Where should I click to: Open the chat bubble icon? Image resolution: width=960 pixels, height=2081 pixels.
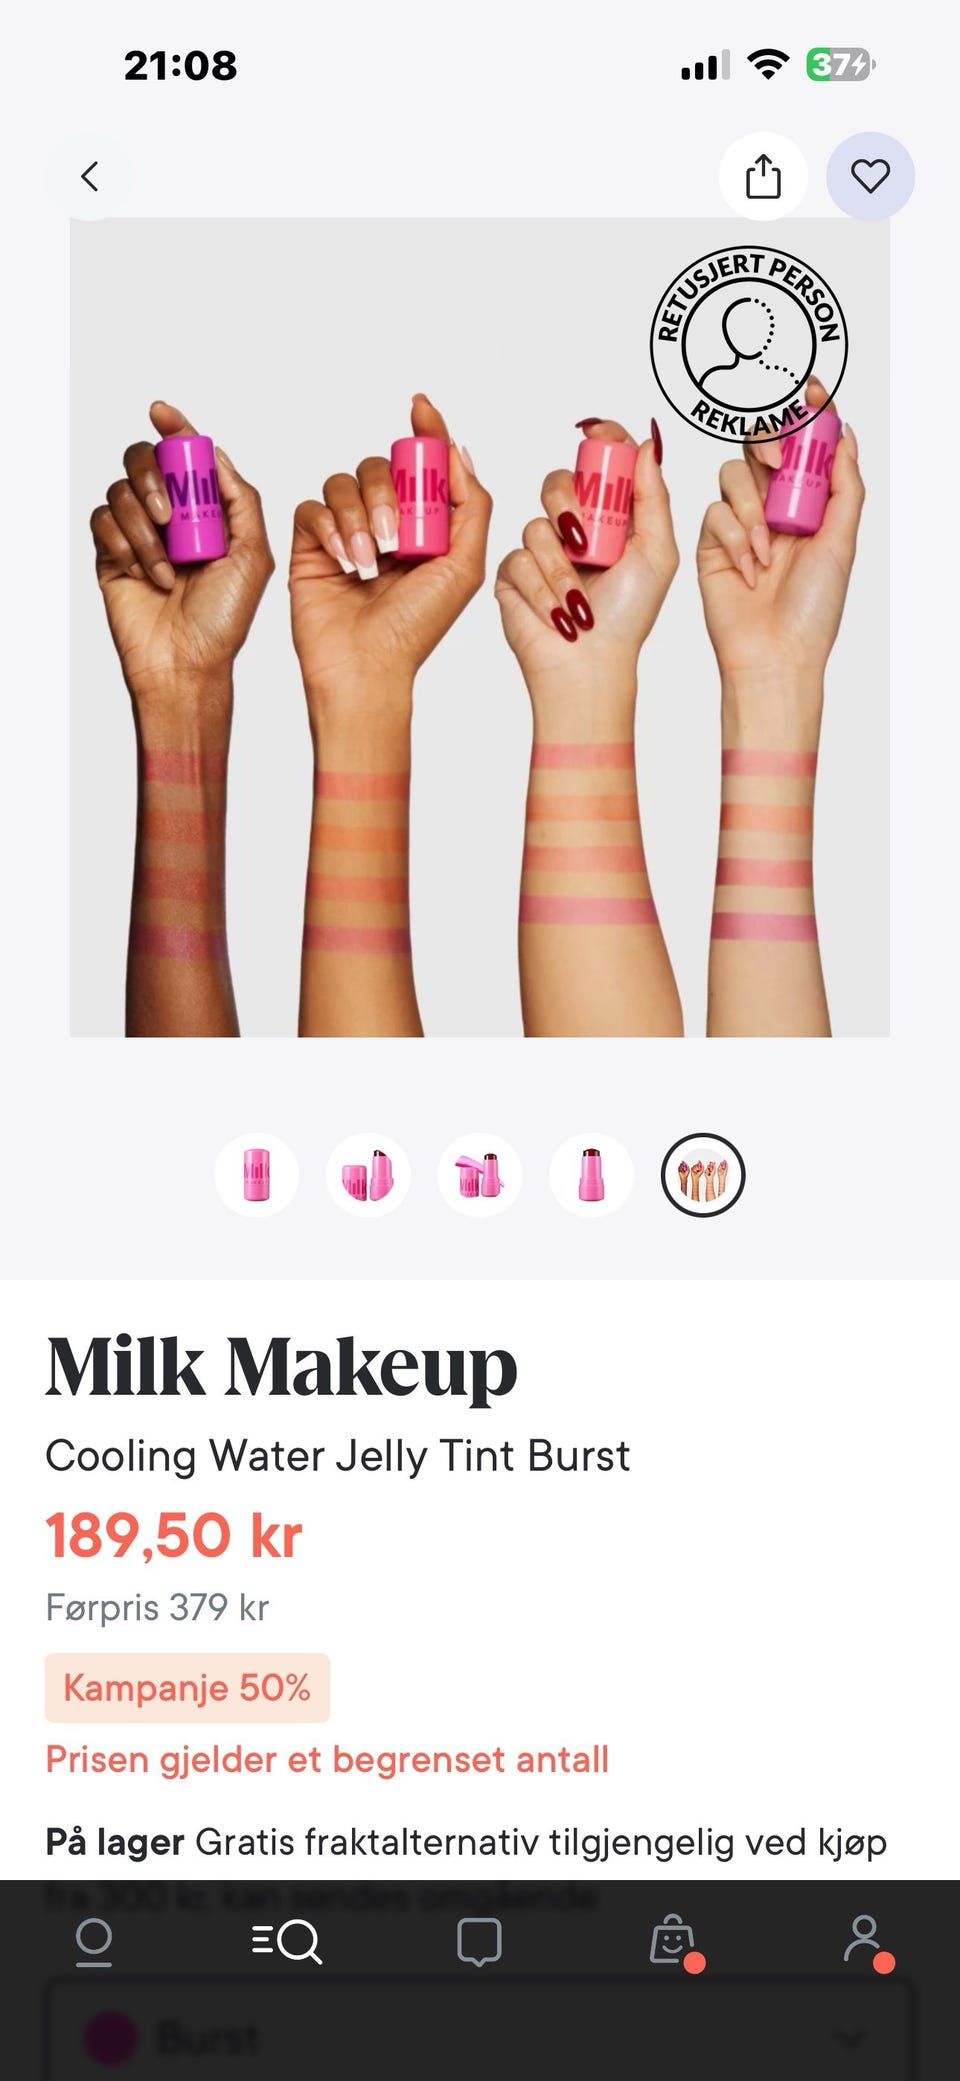click(x=479, y=1941)
